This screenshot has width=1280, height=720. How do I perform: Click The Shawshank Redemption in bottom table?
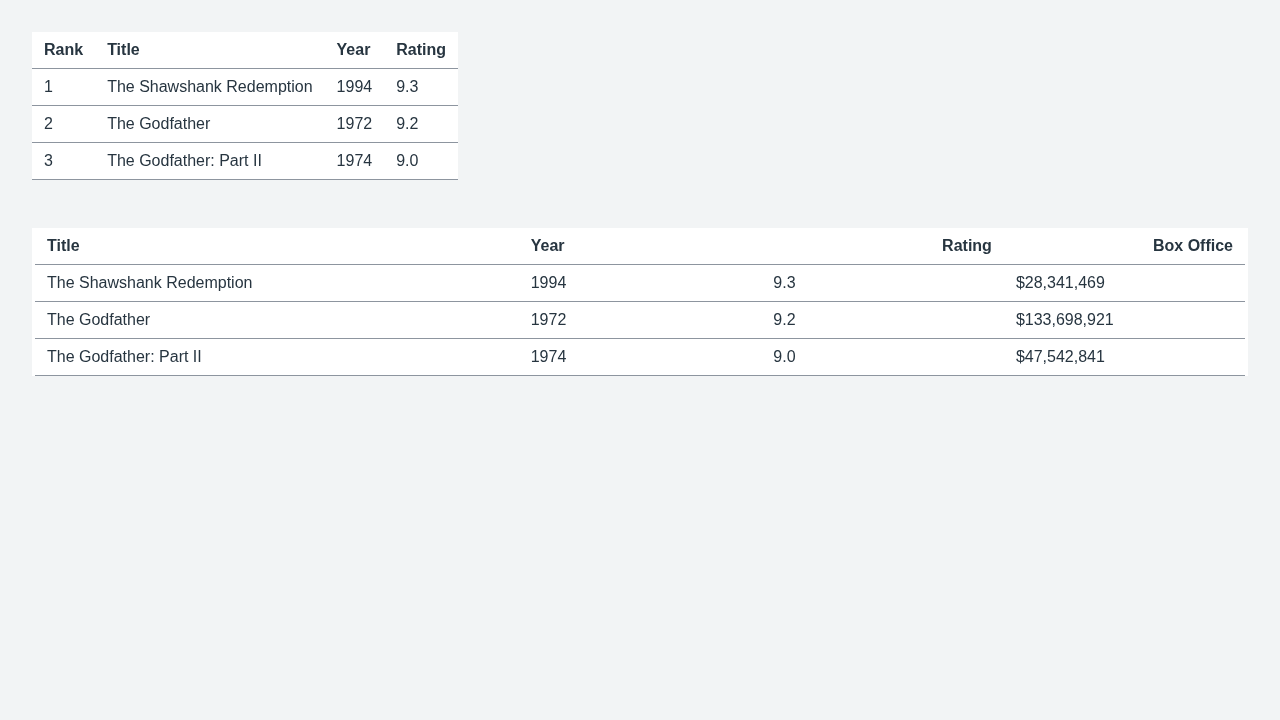pyautogui.click(x=150, y=283)
